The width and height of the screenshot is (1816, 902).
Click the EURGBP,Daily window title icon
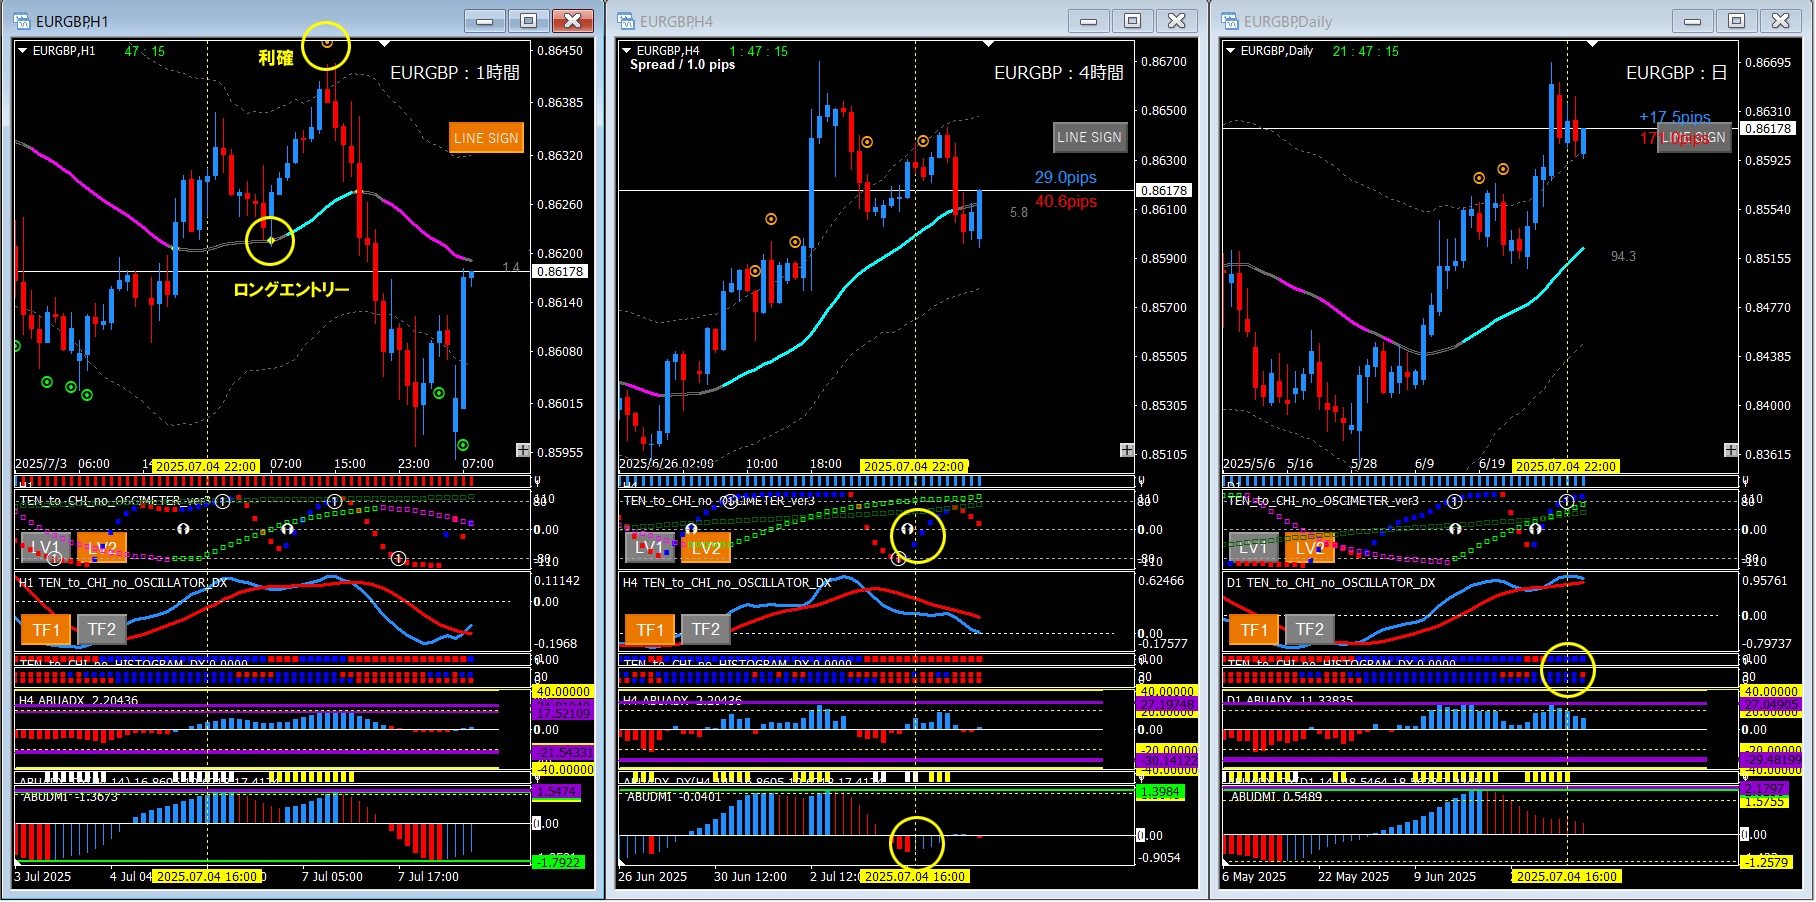point(1230,21)
